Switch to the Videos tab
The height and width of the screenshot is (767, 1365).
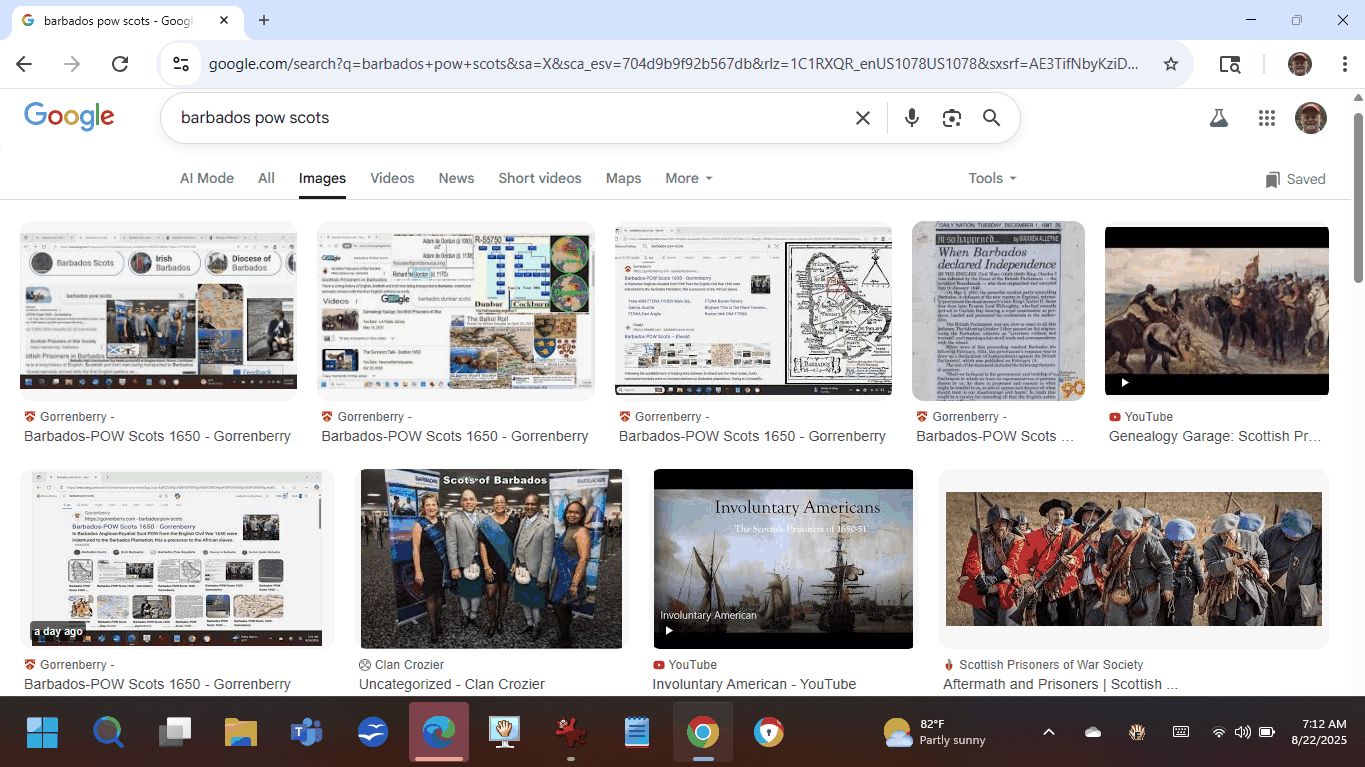pyautogui.click(x=392, y=178)
